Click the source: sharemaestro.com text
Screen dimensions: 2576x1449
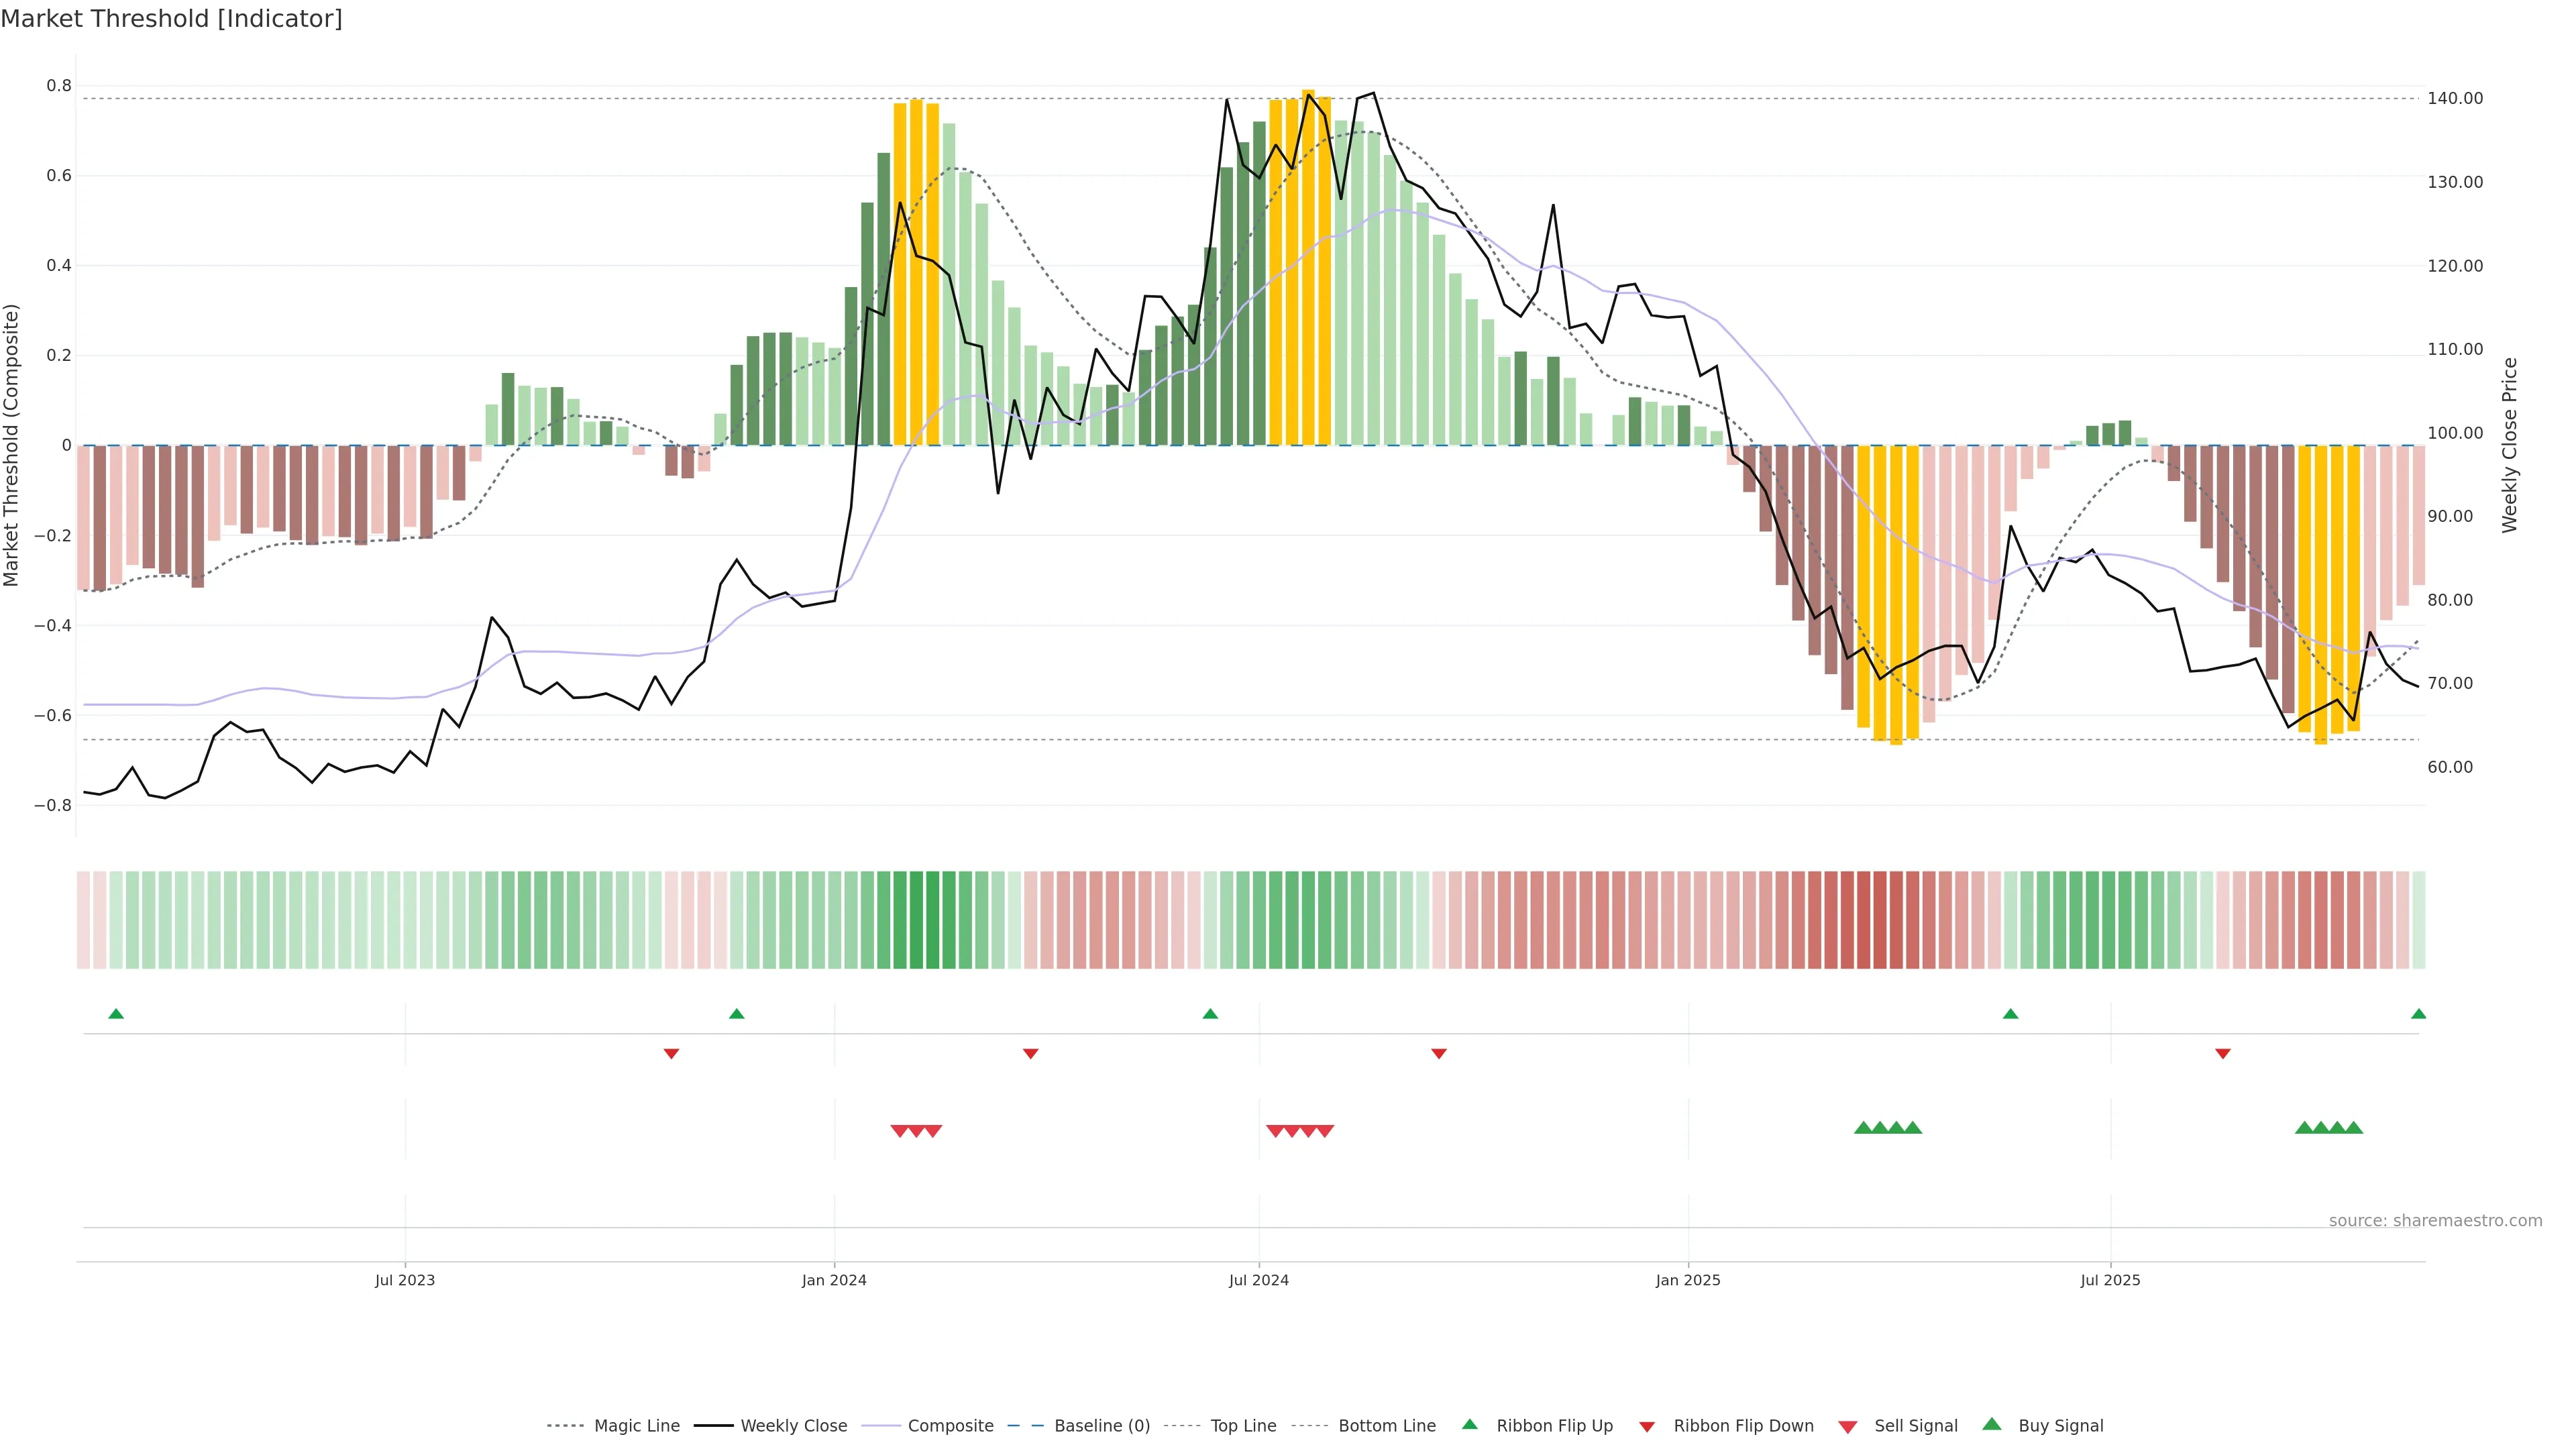[2435, 1220]
